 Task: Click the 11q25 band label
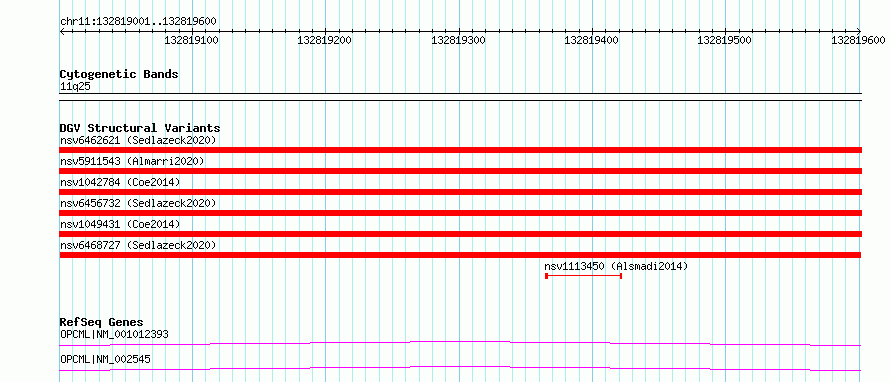[75, 87]
